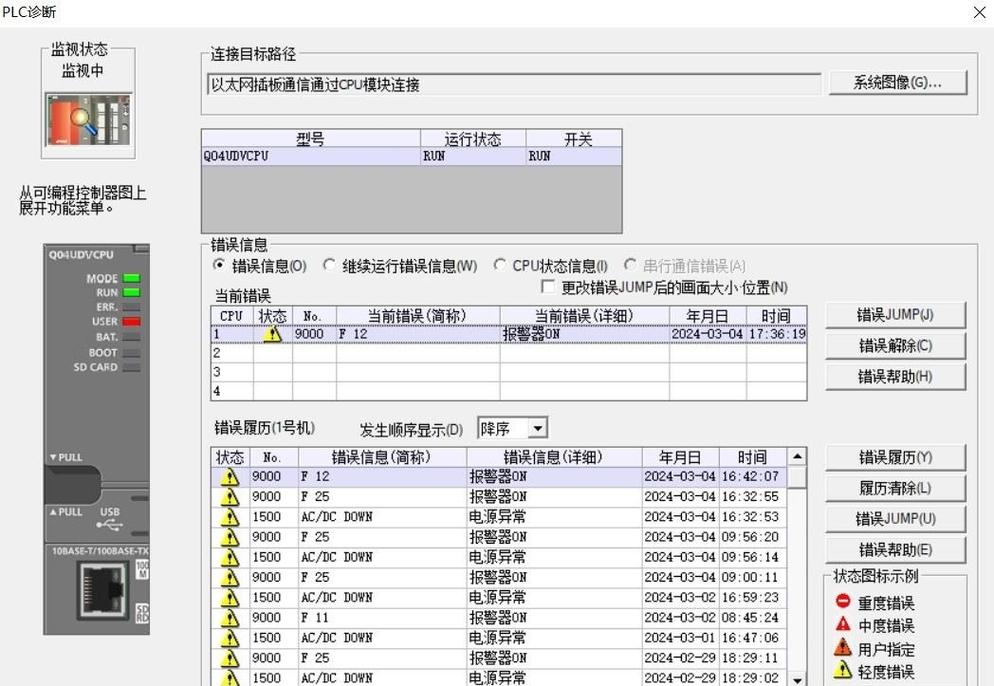Click the 履历清除(L) button

pos(895,488)
